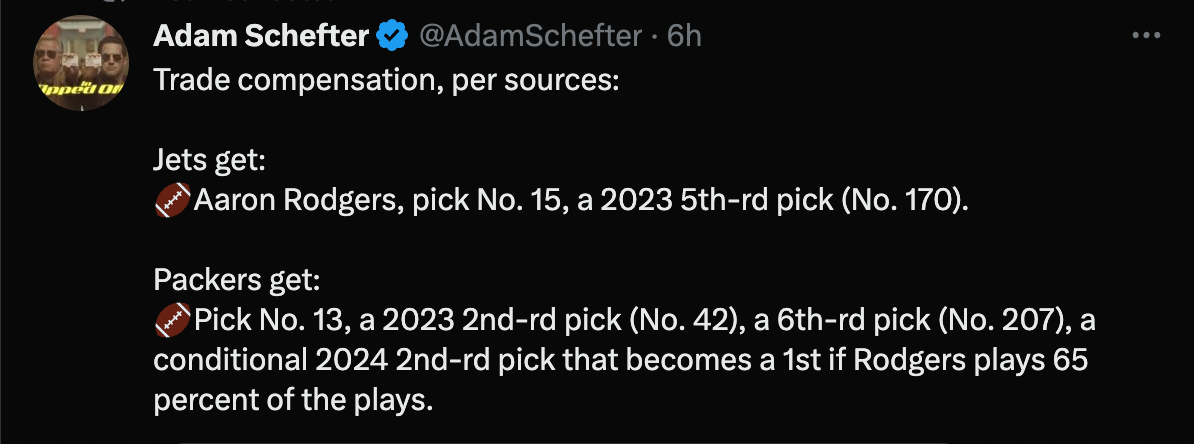
Task: Select the 'Jets get:' heading text
Action: (x=209, y=161)
